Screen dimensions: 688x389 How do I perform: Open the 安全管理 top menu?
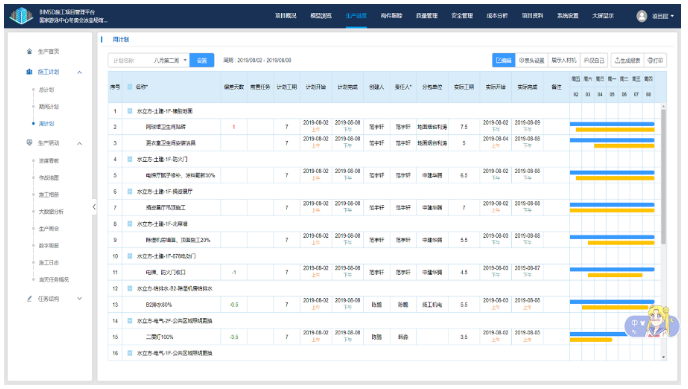(x=462, y=16)
